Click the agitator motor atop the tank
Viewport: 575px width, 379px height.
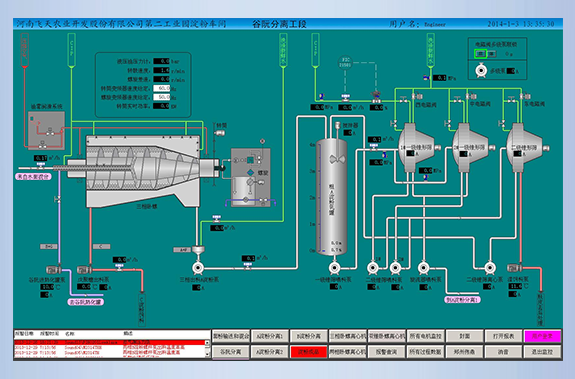(x=338, y=126)
